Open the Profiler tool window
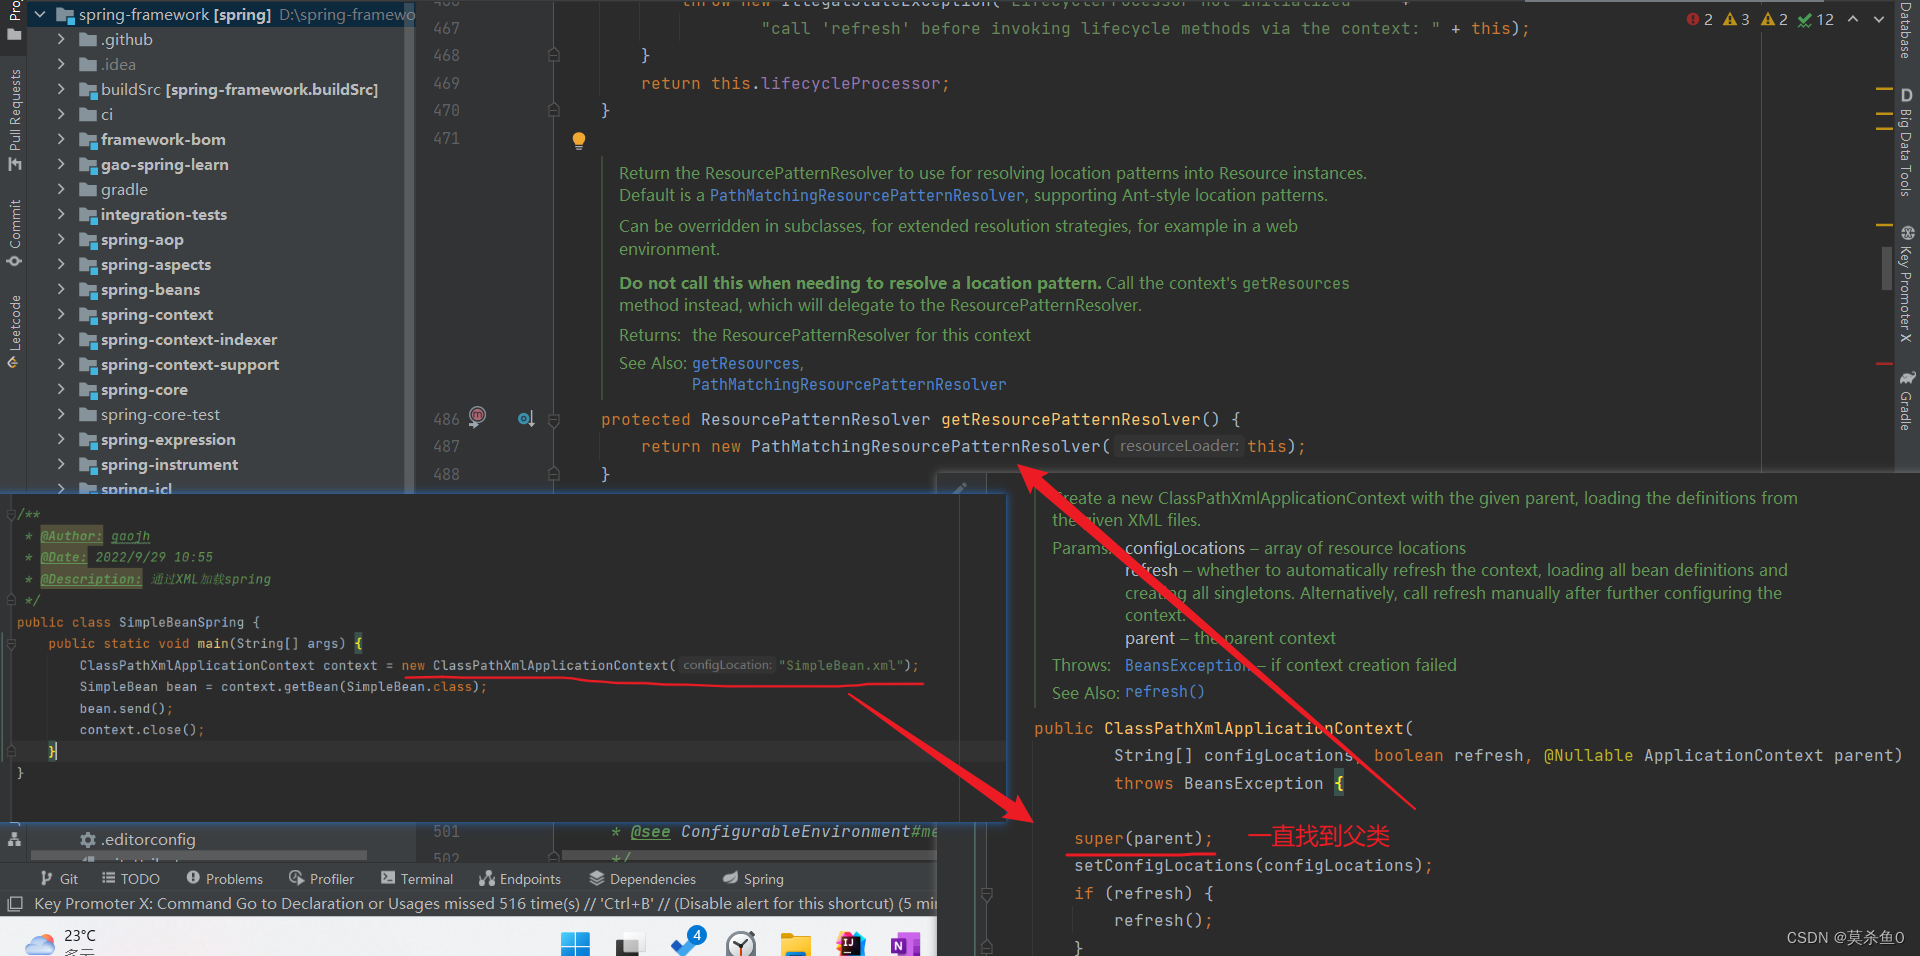This screenshot has width=1920, height=956. click(x=322, y=879)
